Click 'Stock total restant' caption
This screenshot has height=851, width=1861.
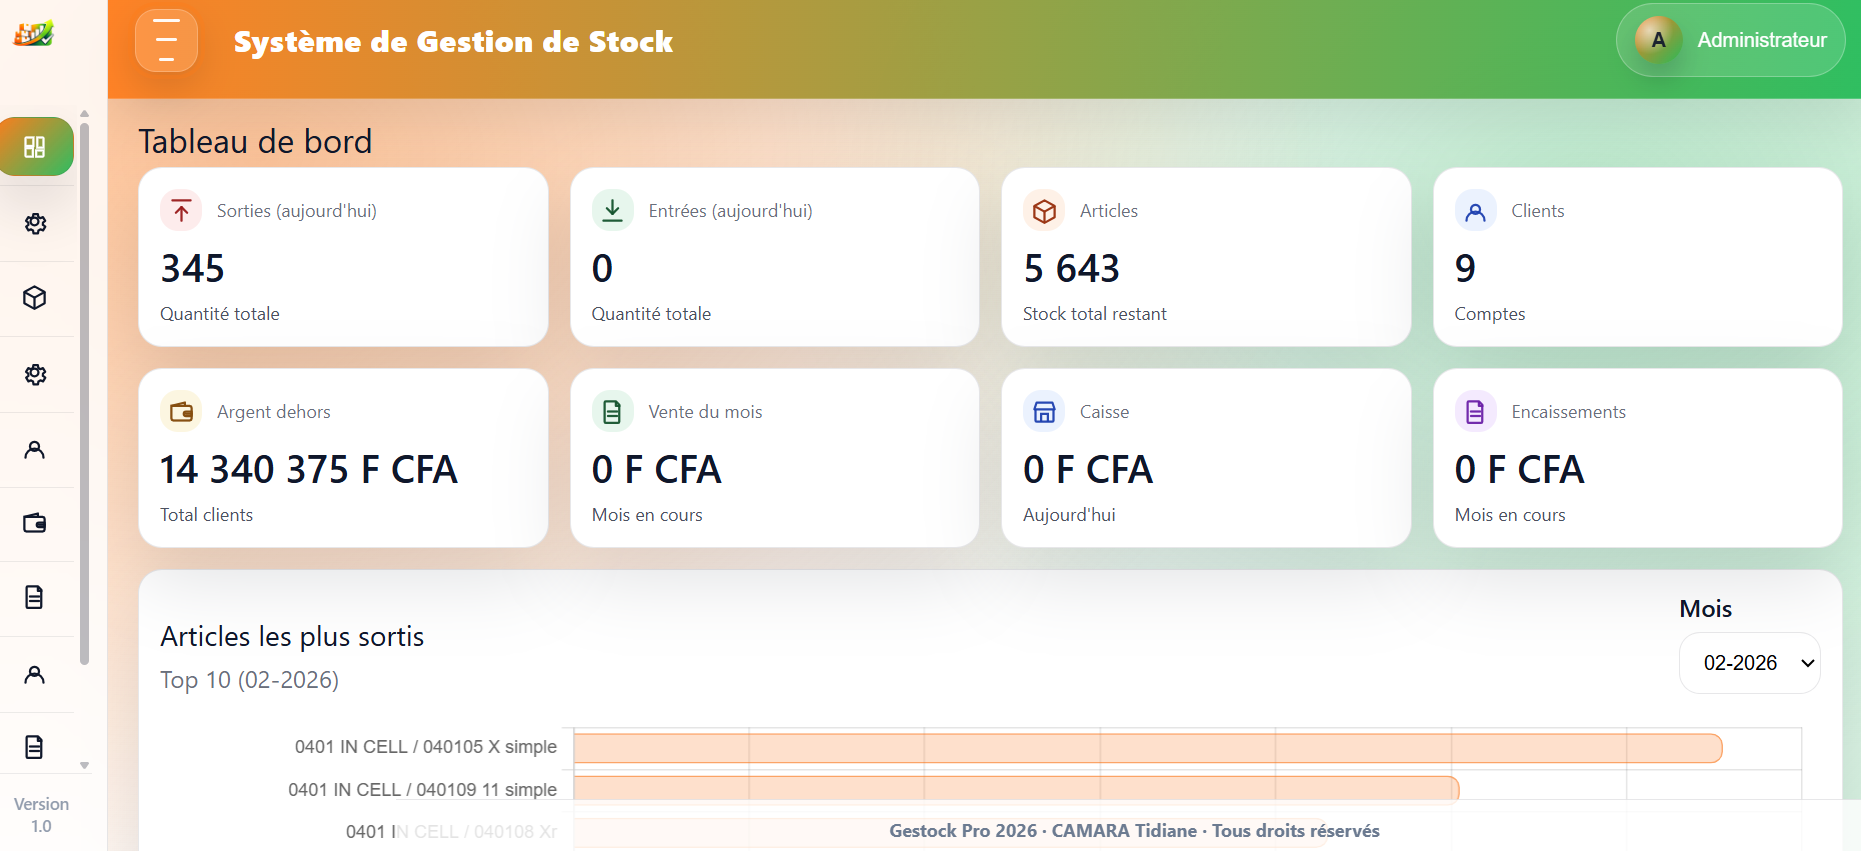coord(1095,314)
